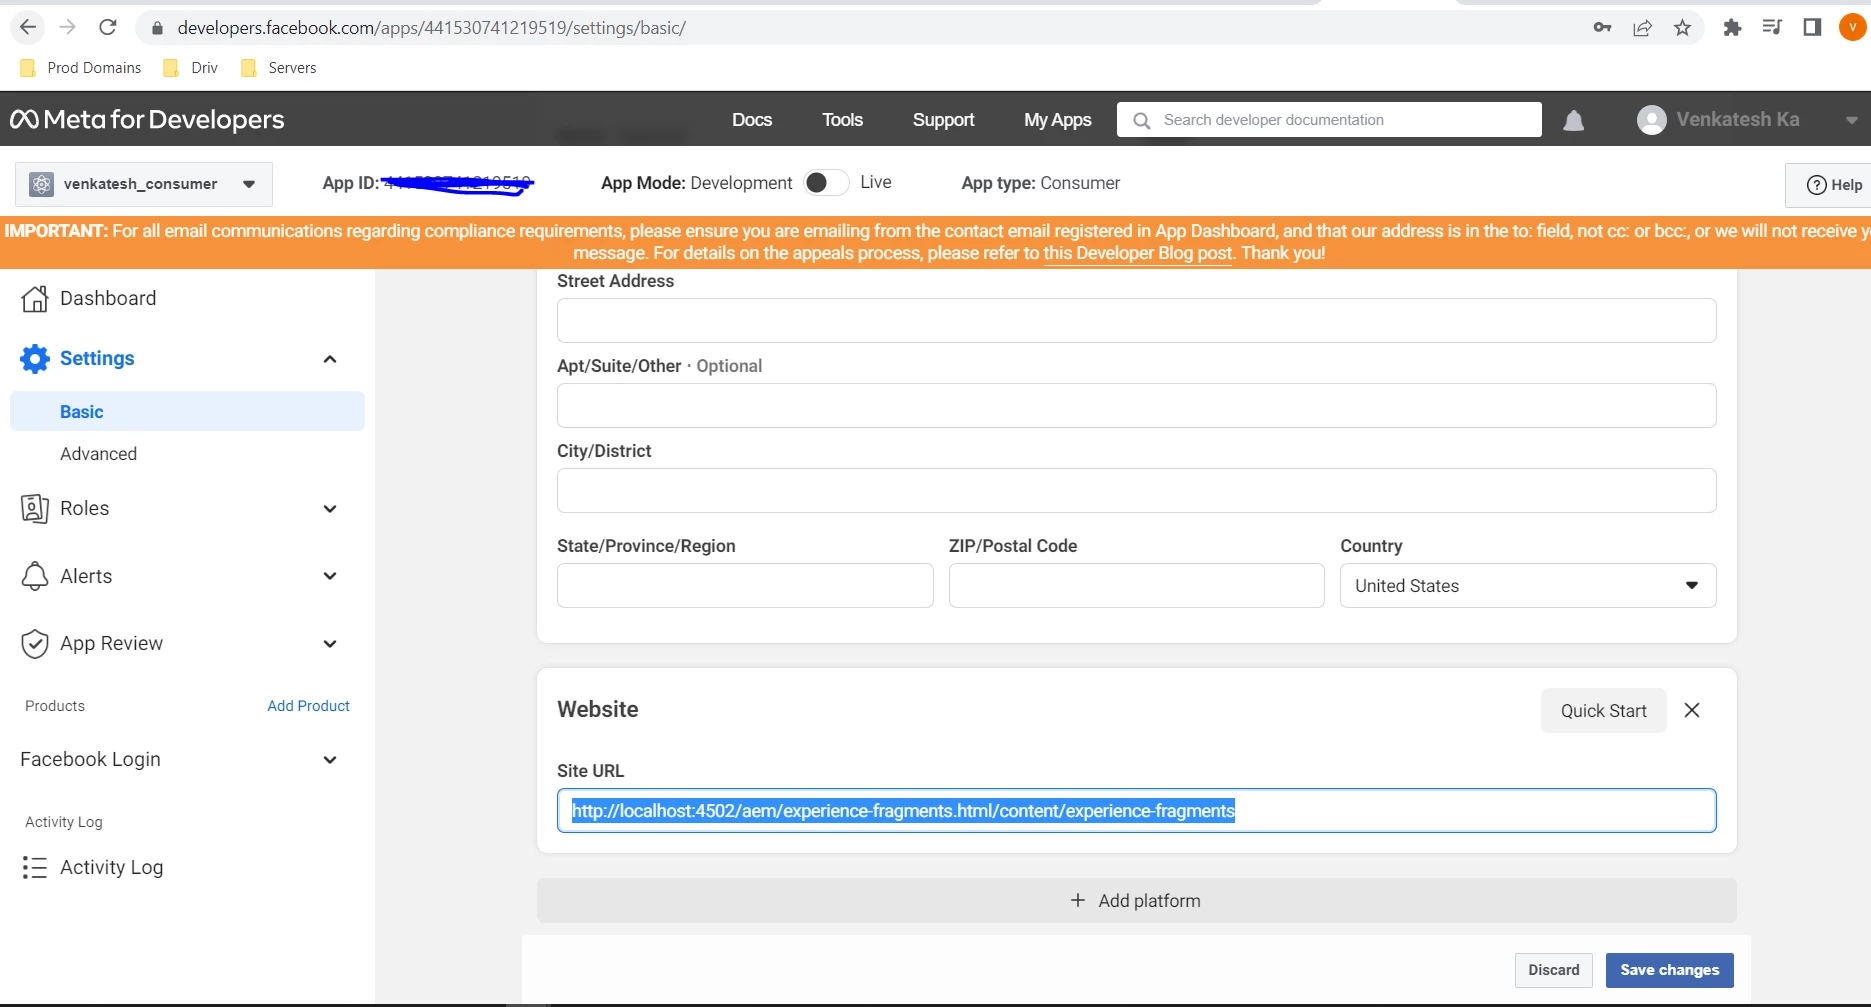
Task: Click Save changes
Action: point(1669,970)
